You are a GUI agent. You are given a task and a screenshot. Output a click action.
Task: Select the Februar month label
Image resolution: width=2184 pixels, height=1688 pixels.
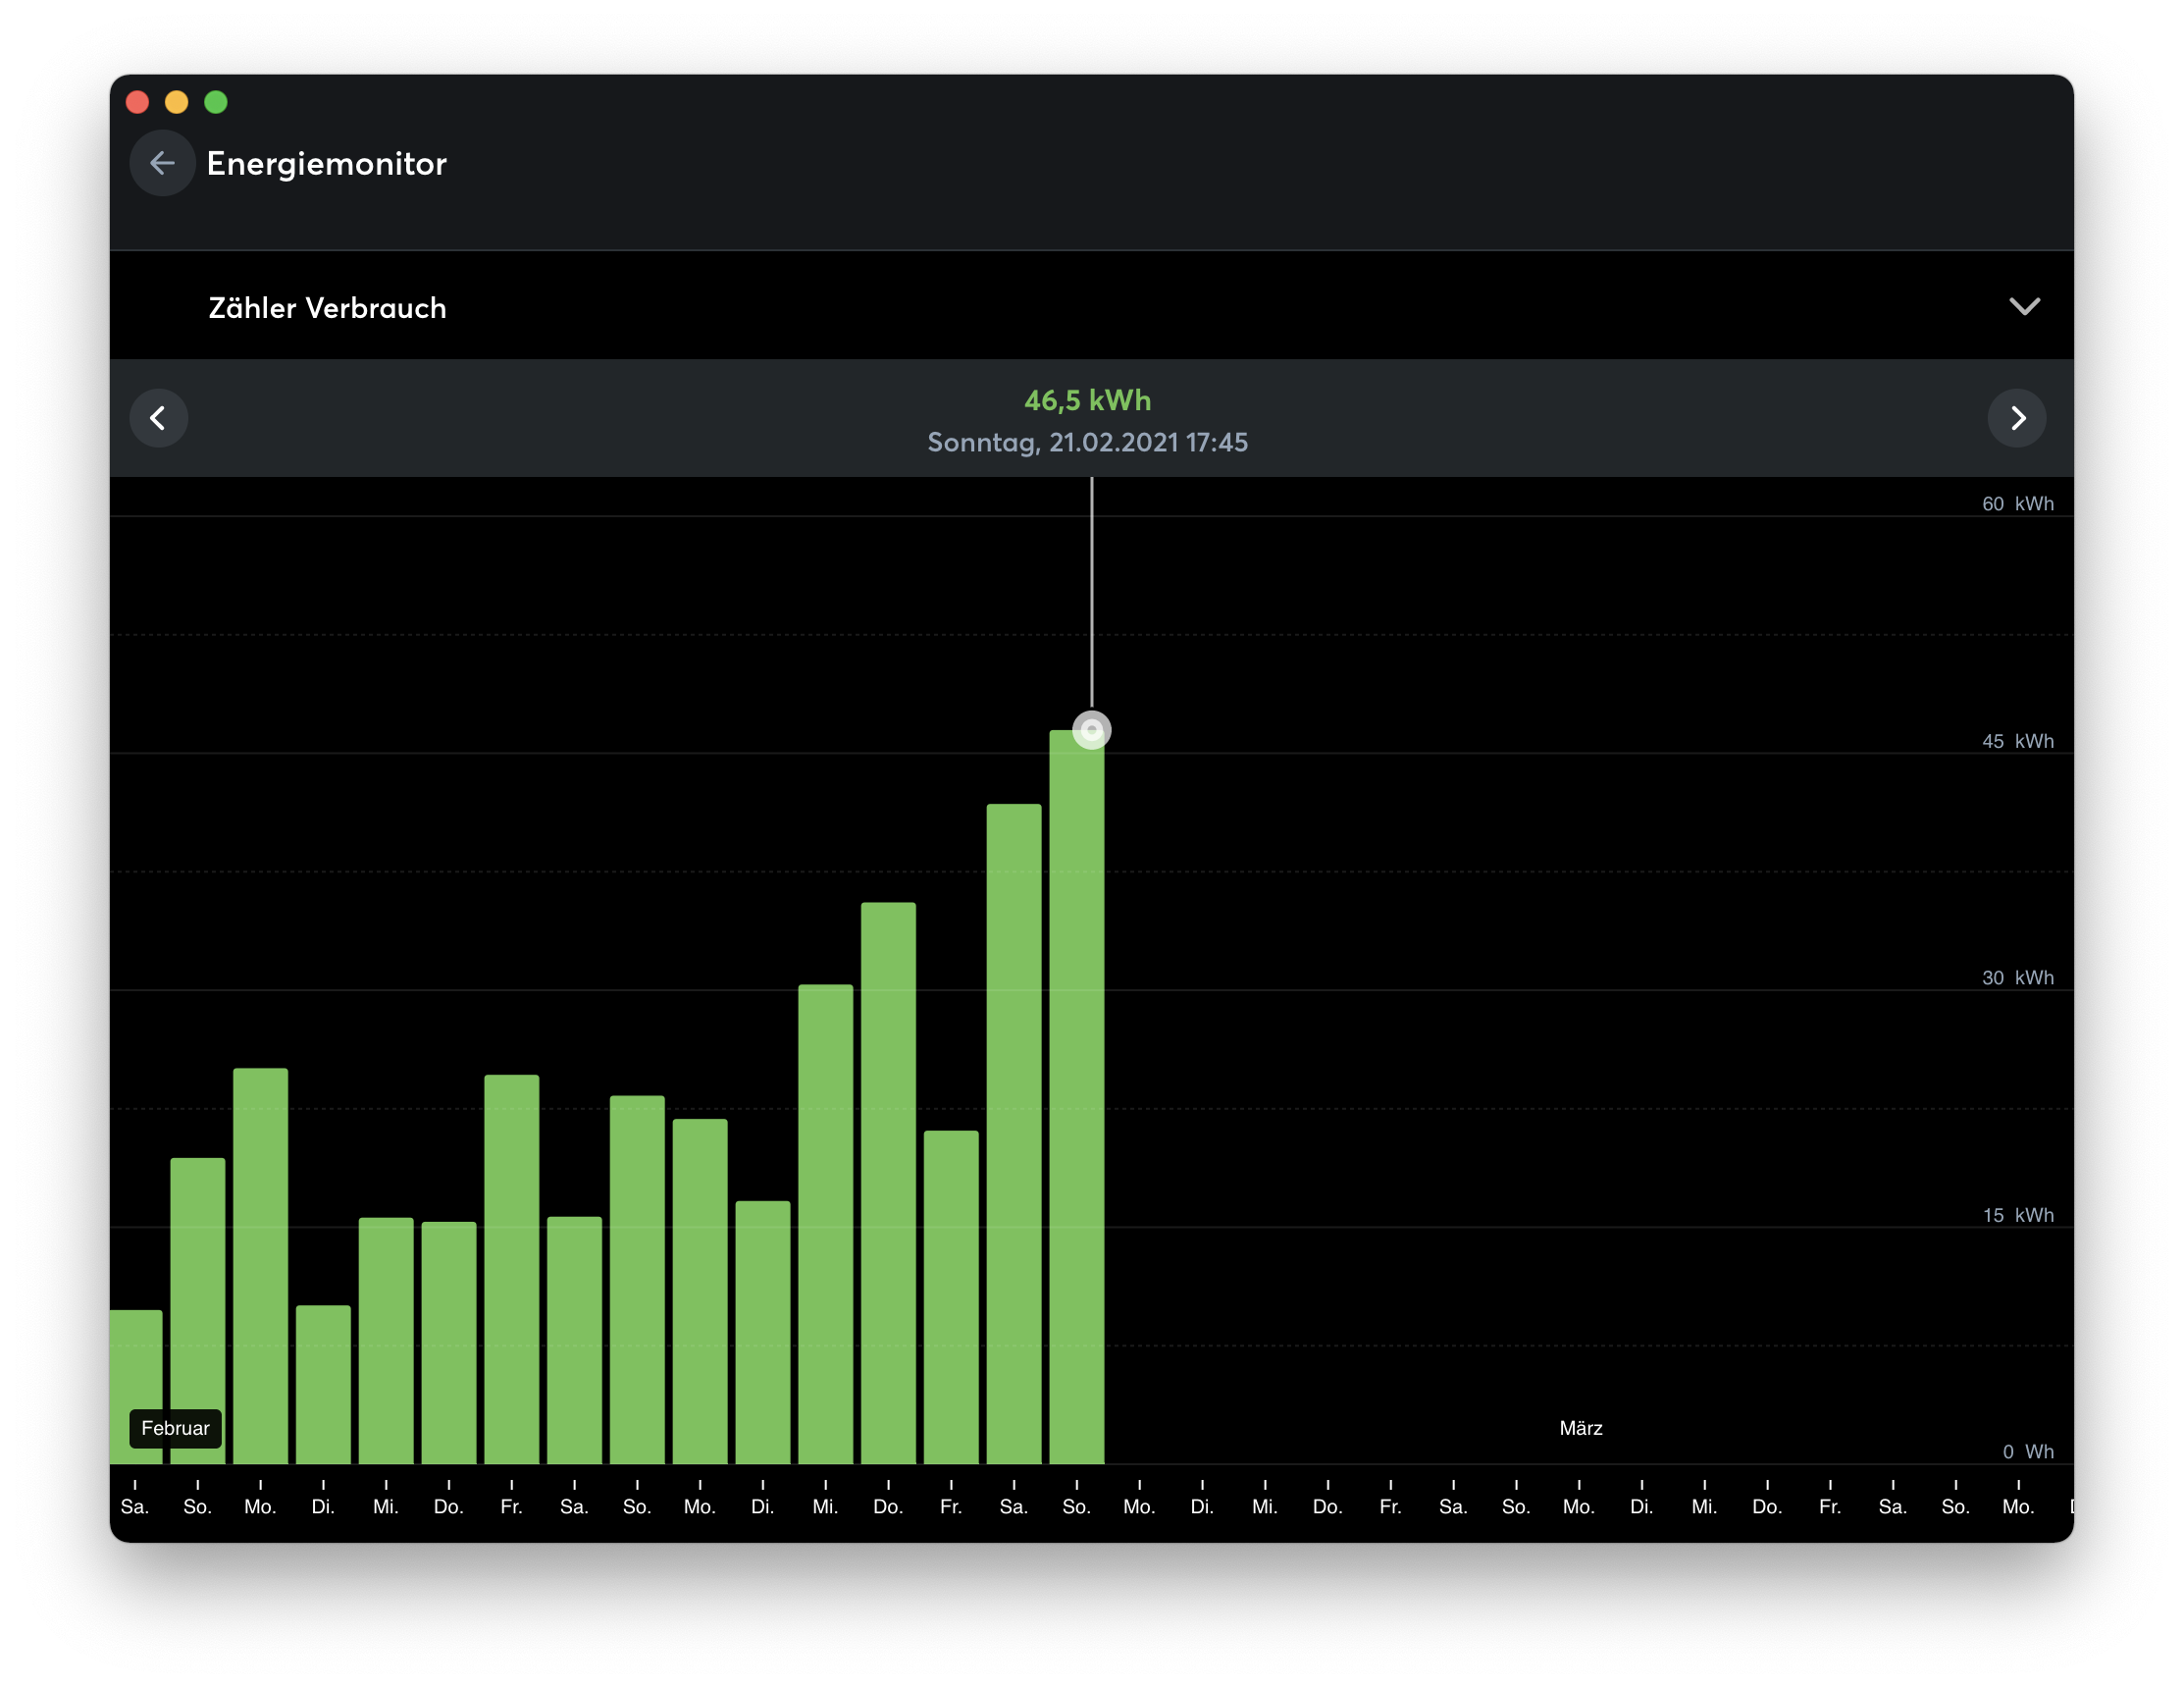point(175,1428)
